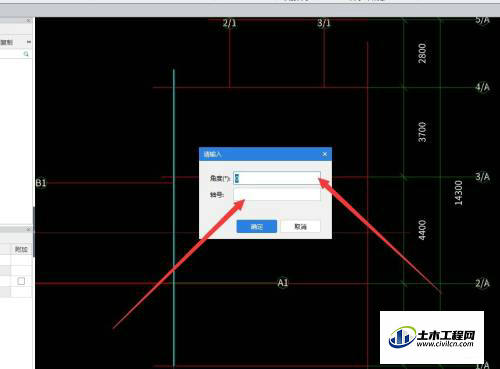Click axis label 3/A on the drawing

482,177
